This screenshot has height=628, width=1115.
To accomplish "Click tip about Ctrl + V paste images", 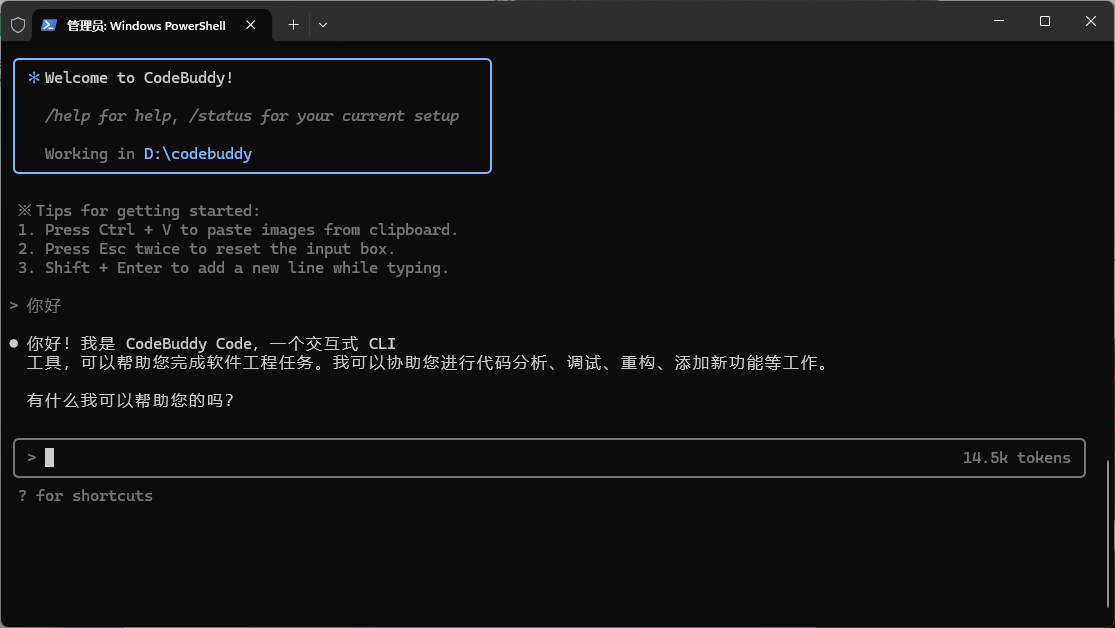I will pos(238,230).
